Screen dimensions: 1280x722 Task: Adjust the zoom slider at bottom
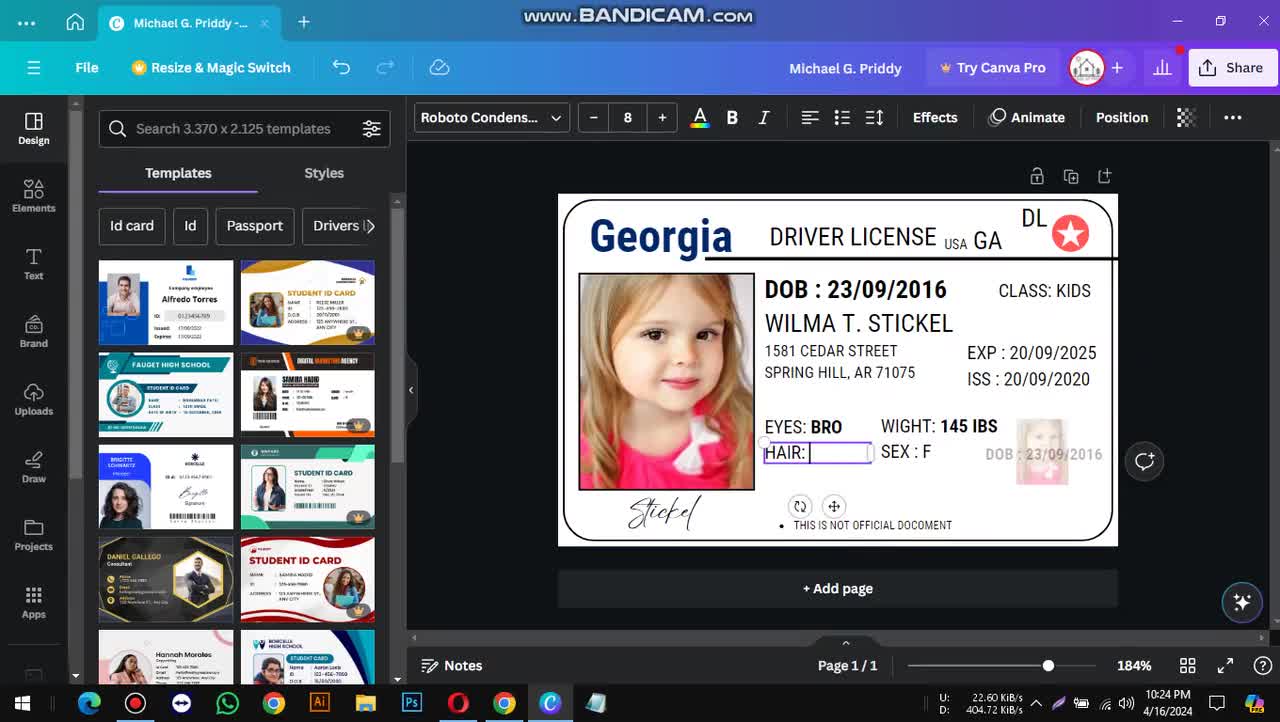click(1047, 665)
